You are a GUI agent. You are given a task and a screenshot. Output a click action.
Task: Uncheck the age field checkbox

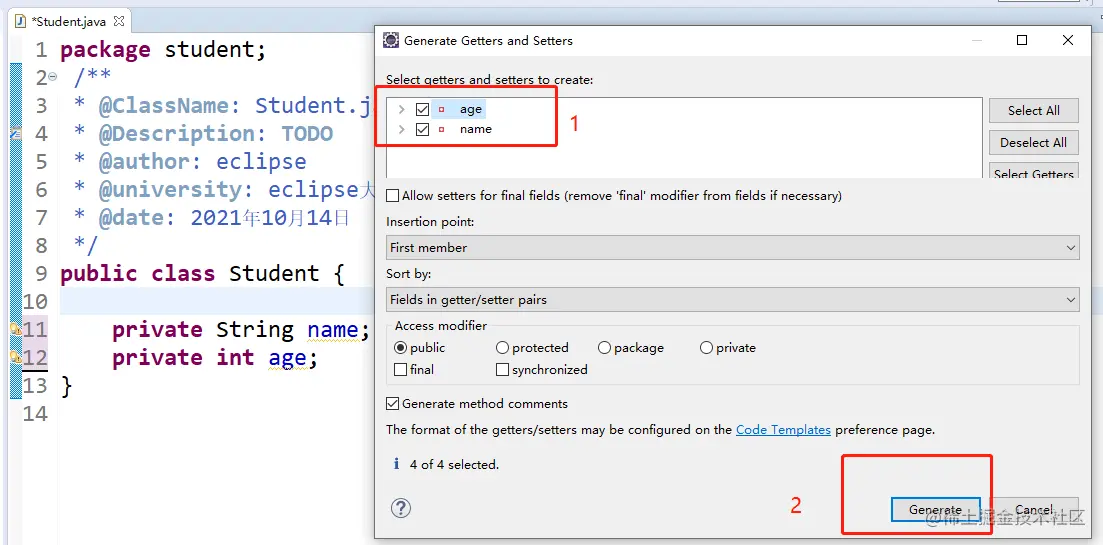point(422,110)
